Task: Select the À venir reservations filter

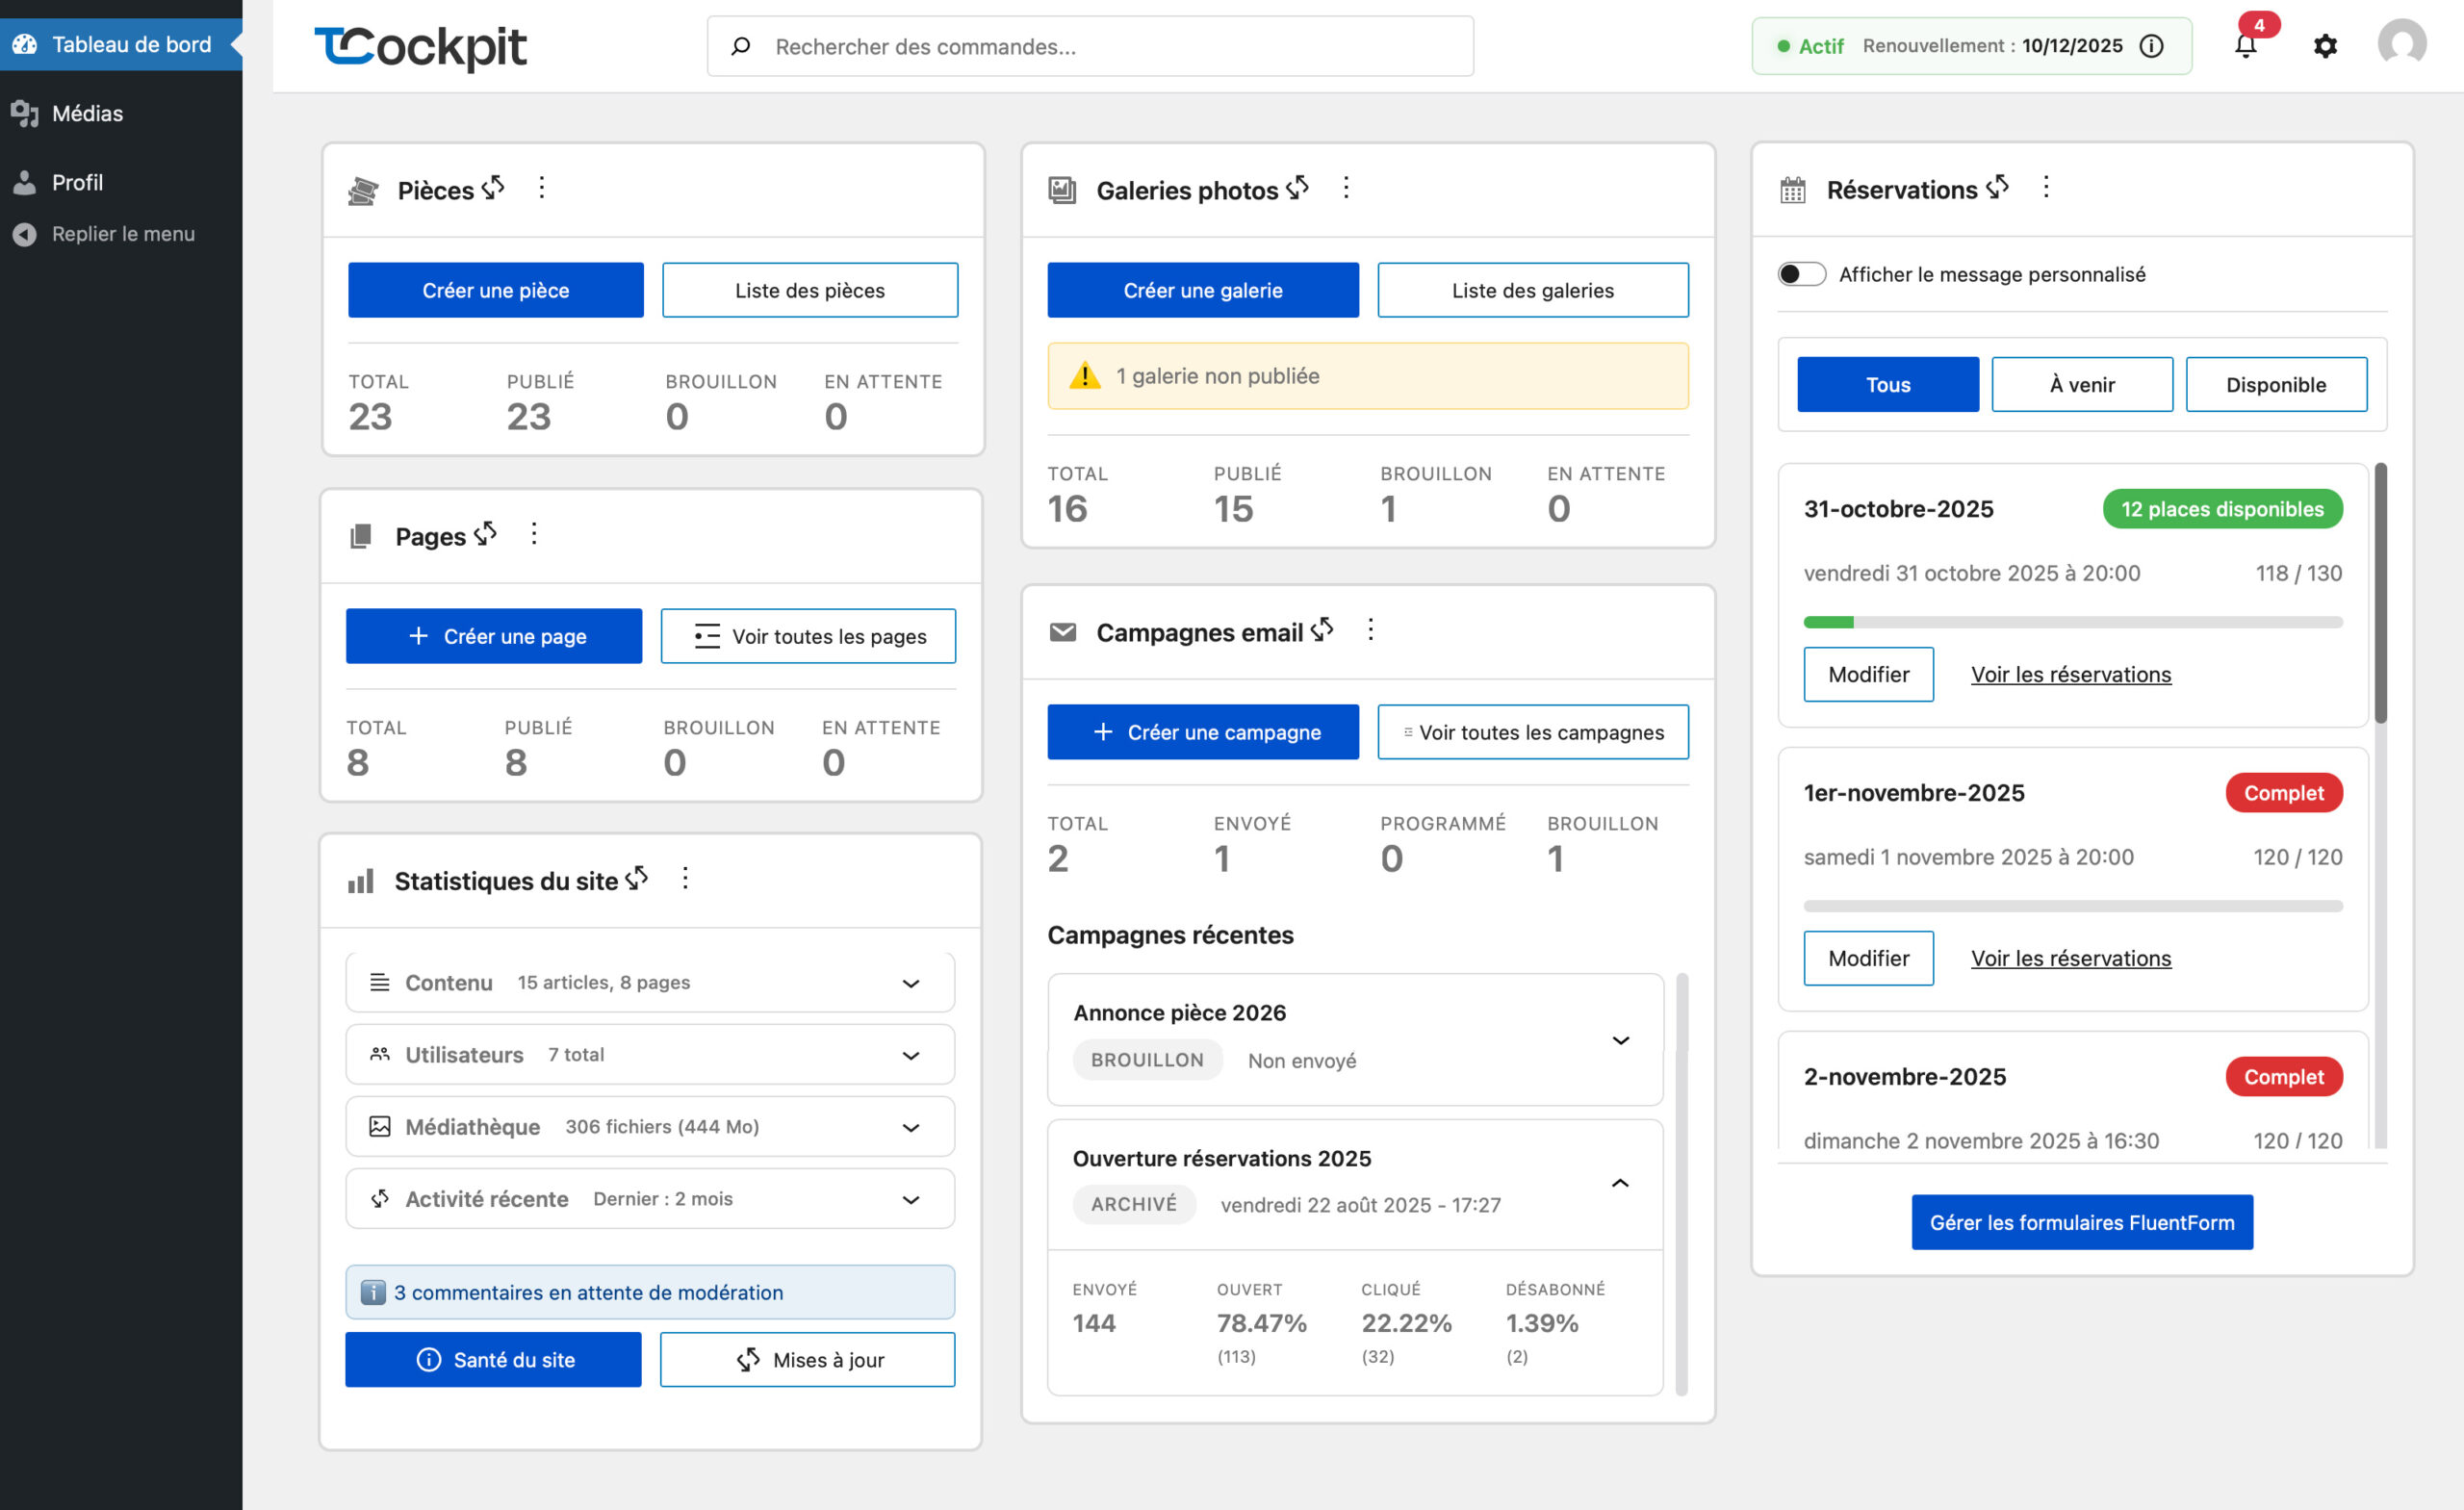Action: (2082, 385)
